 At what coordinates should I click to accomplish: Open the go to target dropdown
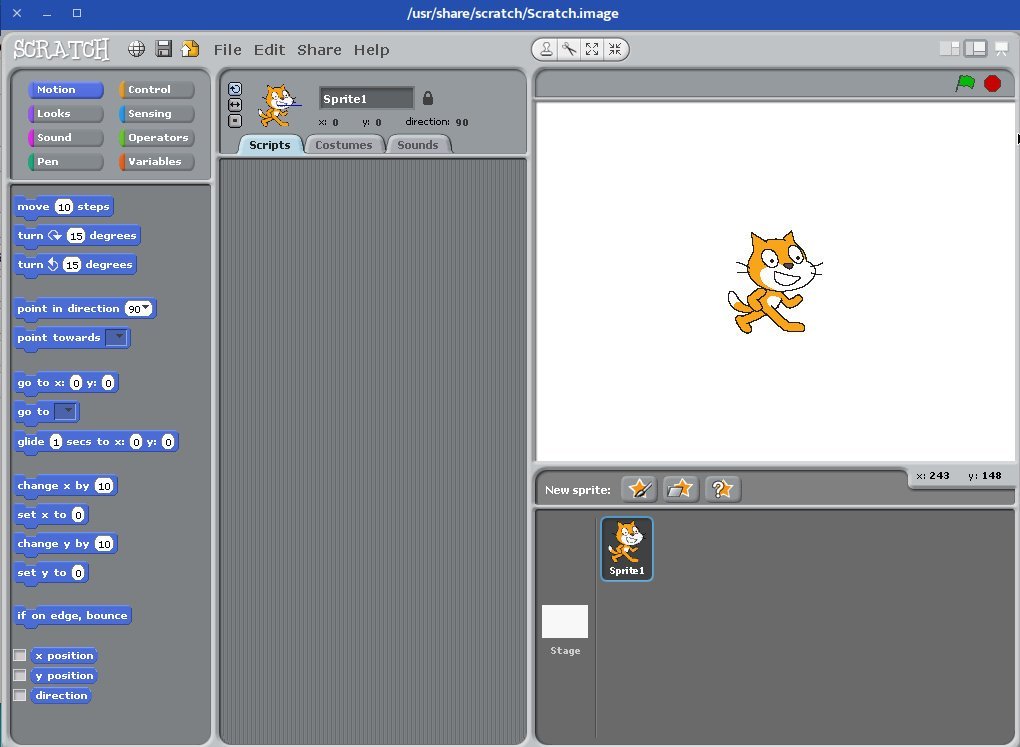[x=66, y=411]
